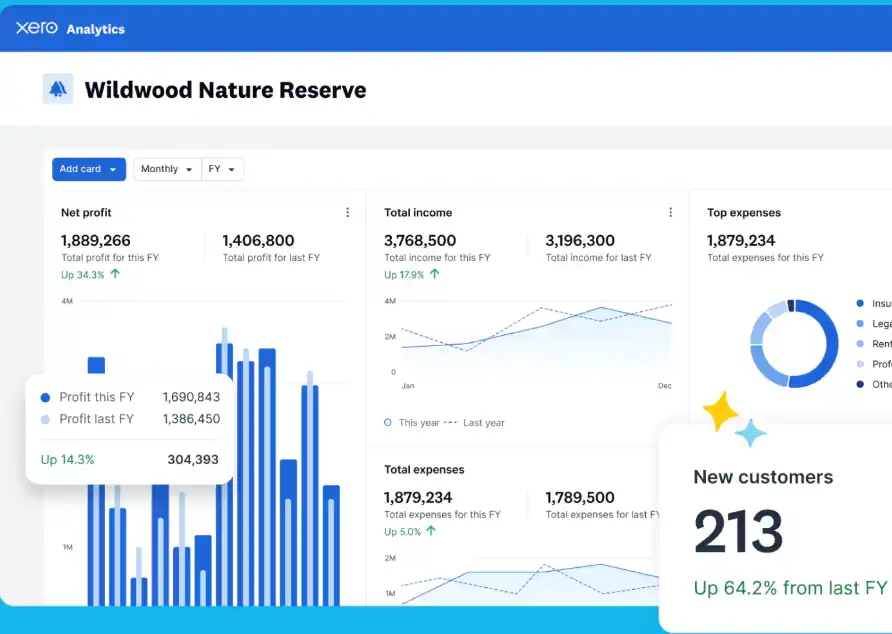Click the green up arrow under Total expenses

tap(432, 531)
